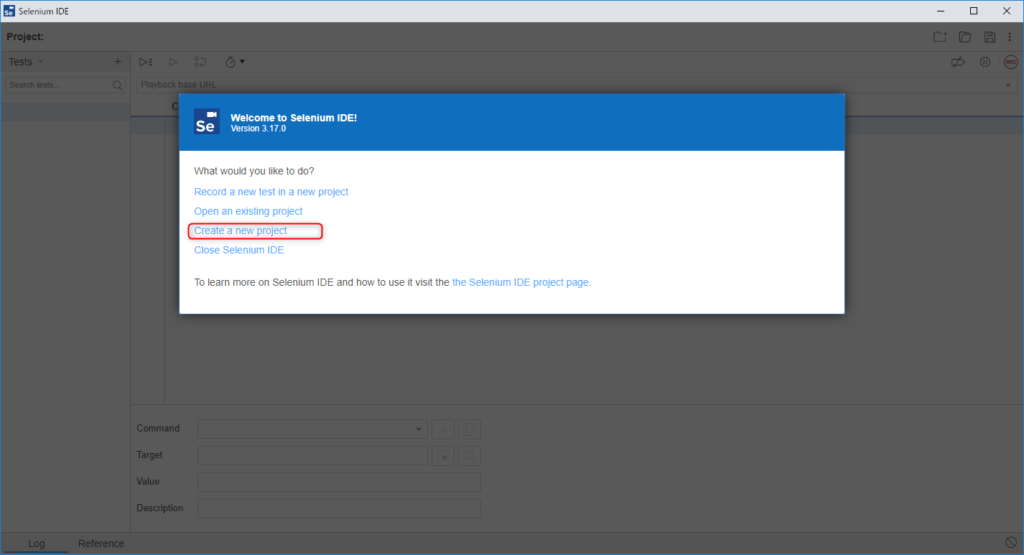Click the search tests magnifier icon

point(118,85)
